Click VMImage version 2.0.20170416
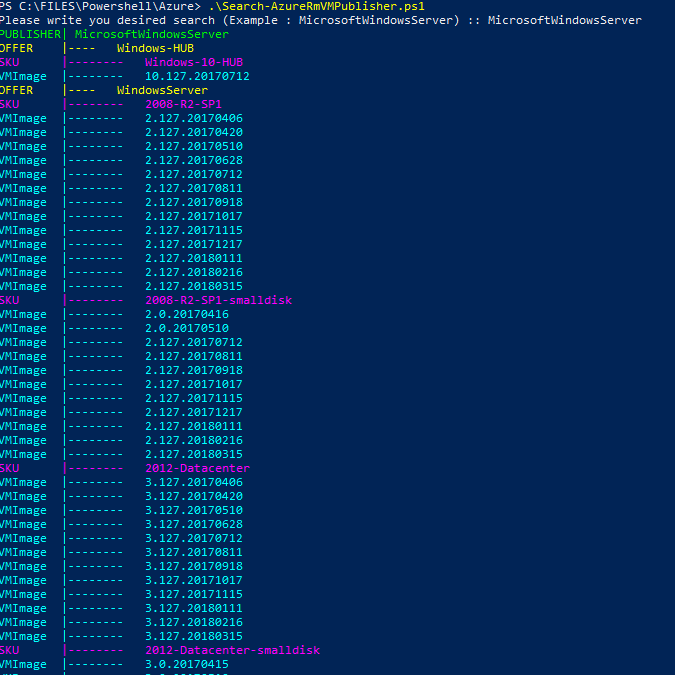The image size is (675, 675). [x=187, y=314]
